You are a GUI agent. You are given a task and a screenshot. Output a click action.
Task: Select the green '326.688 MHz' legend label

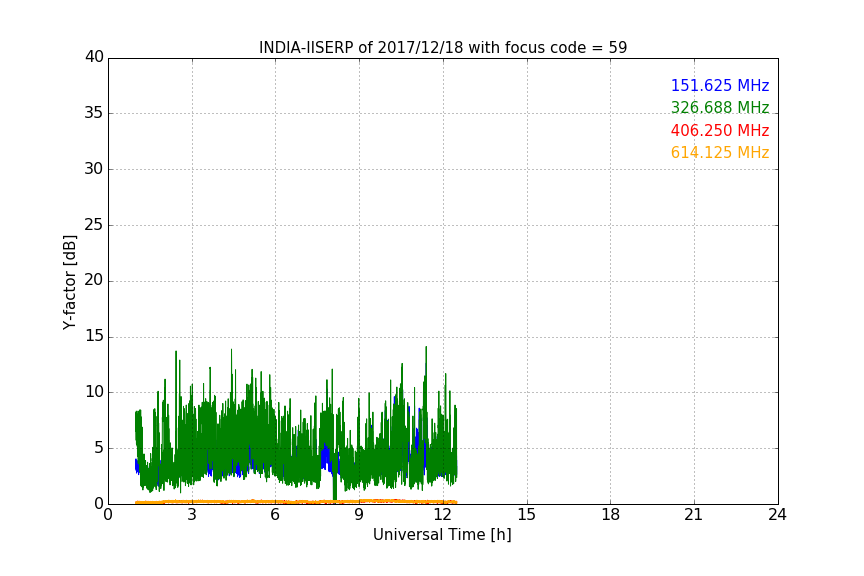(x=720, y=107)
